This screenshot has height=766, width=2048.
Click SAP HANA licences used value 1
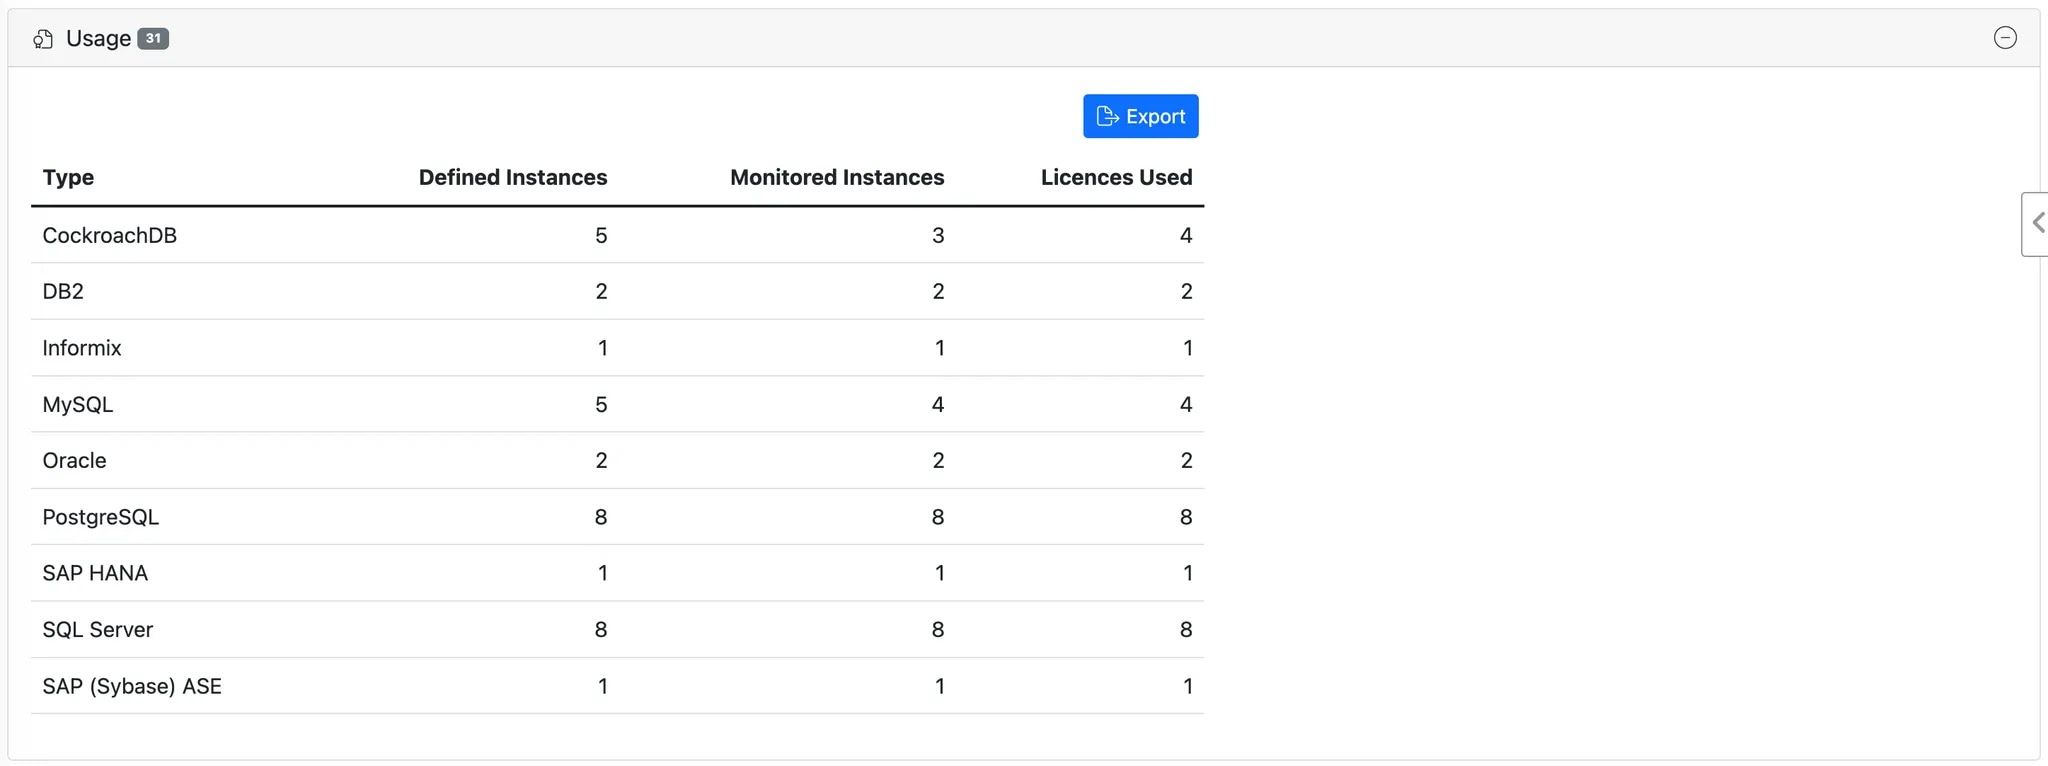[1187, 573]
